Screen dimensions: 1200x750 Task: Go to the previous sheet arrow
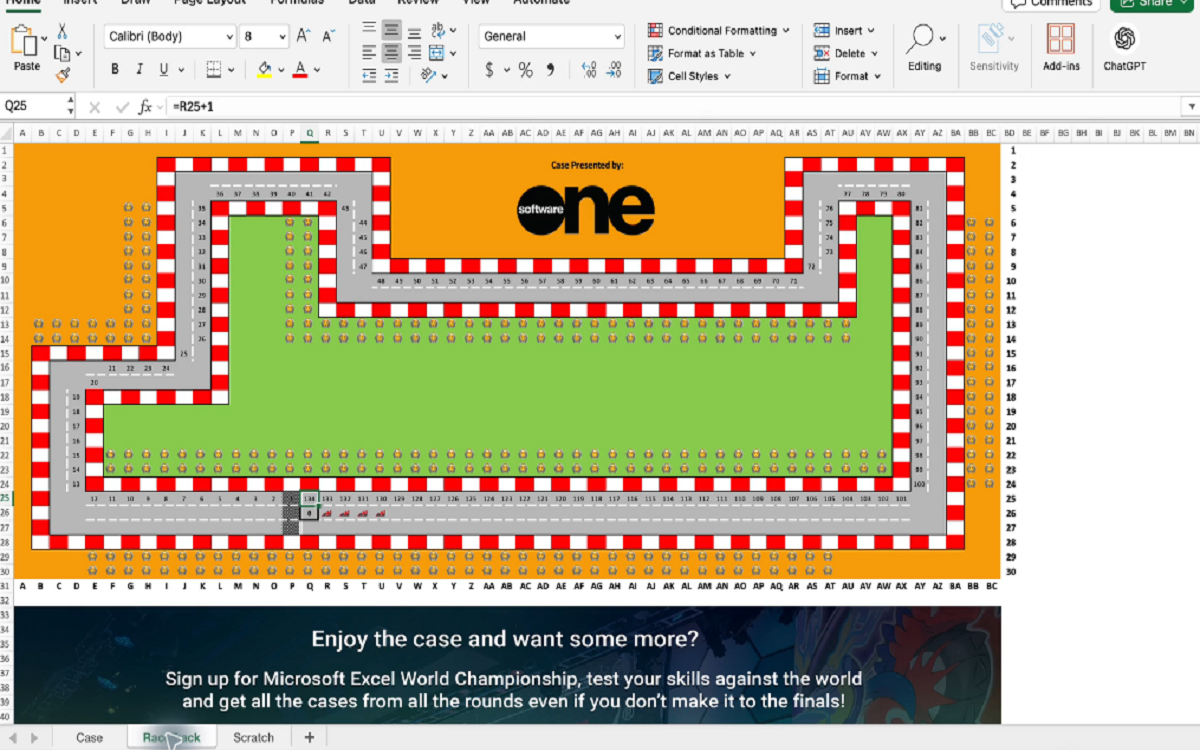pos(13,738)
